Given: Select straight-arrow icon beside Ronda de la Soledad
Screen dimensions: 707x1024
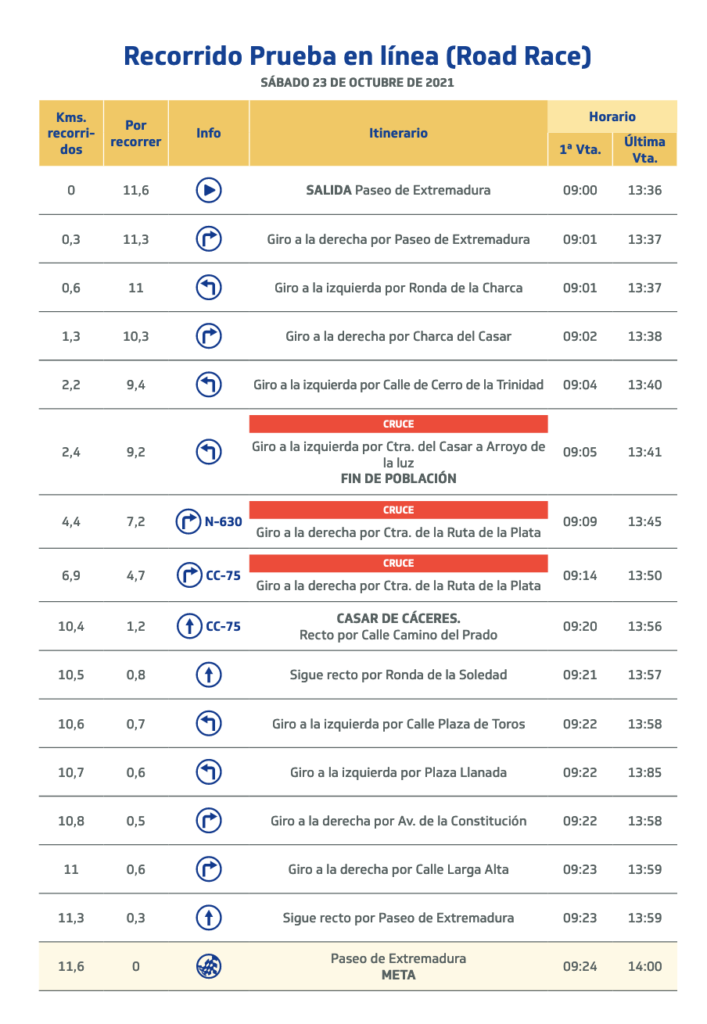Looking at the screenshot, I should point(208,675).
